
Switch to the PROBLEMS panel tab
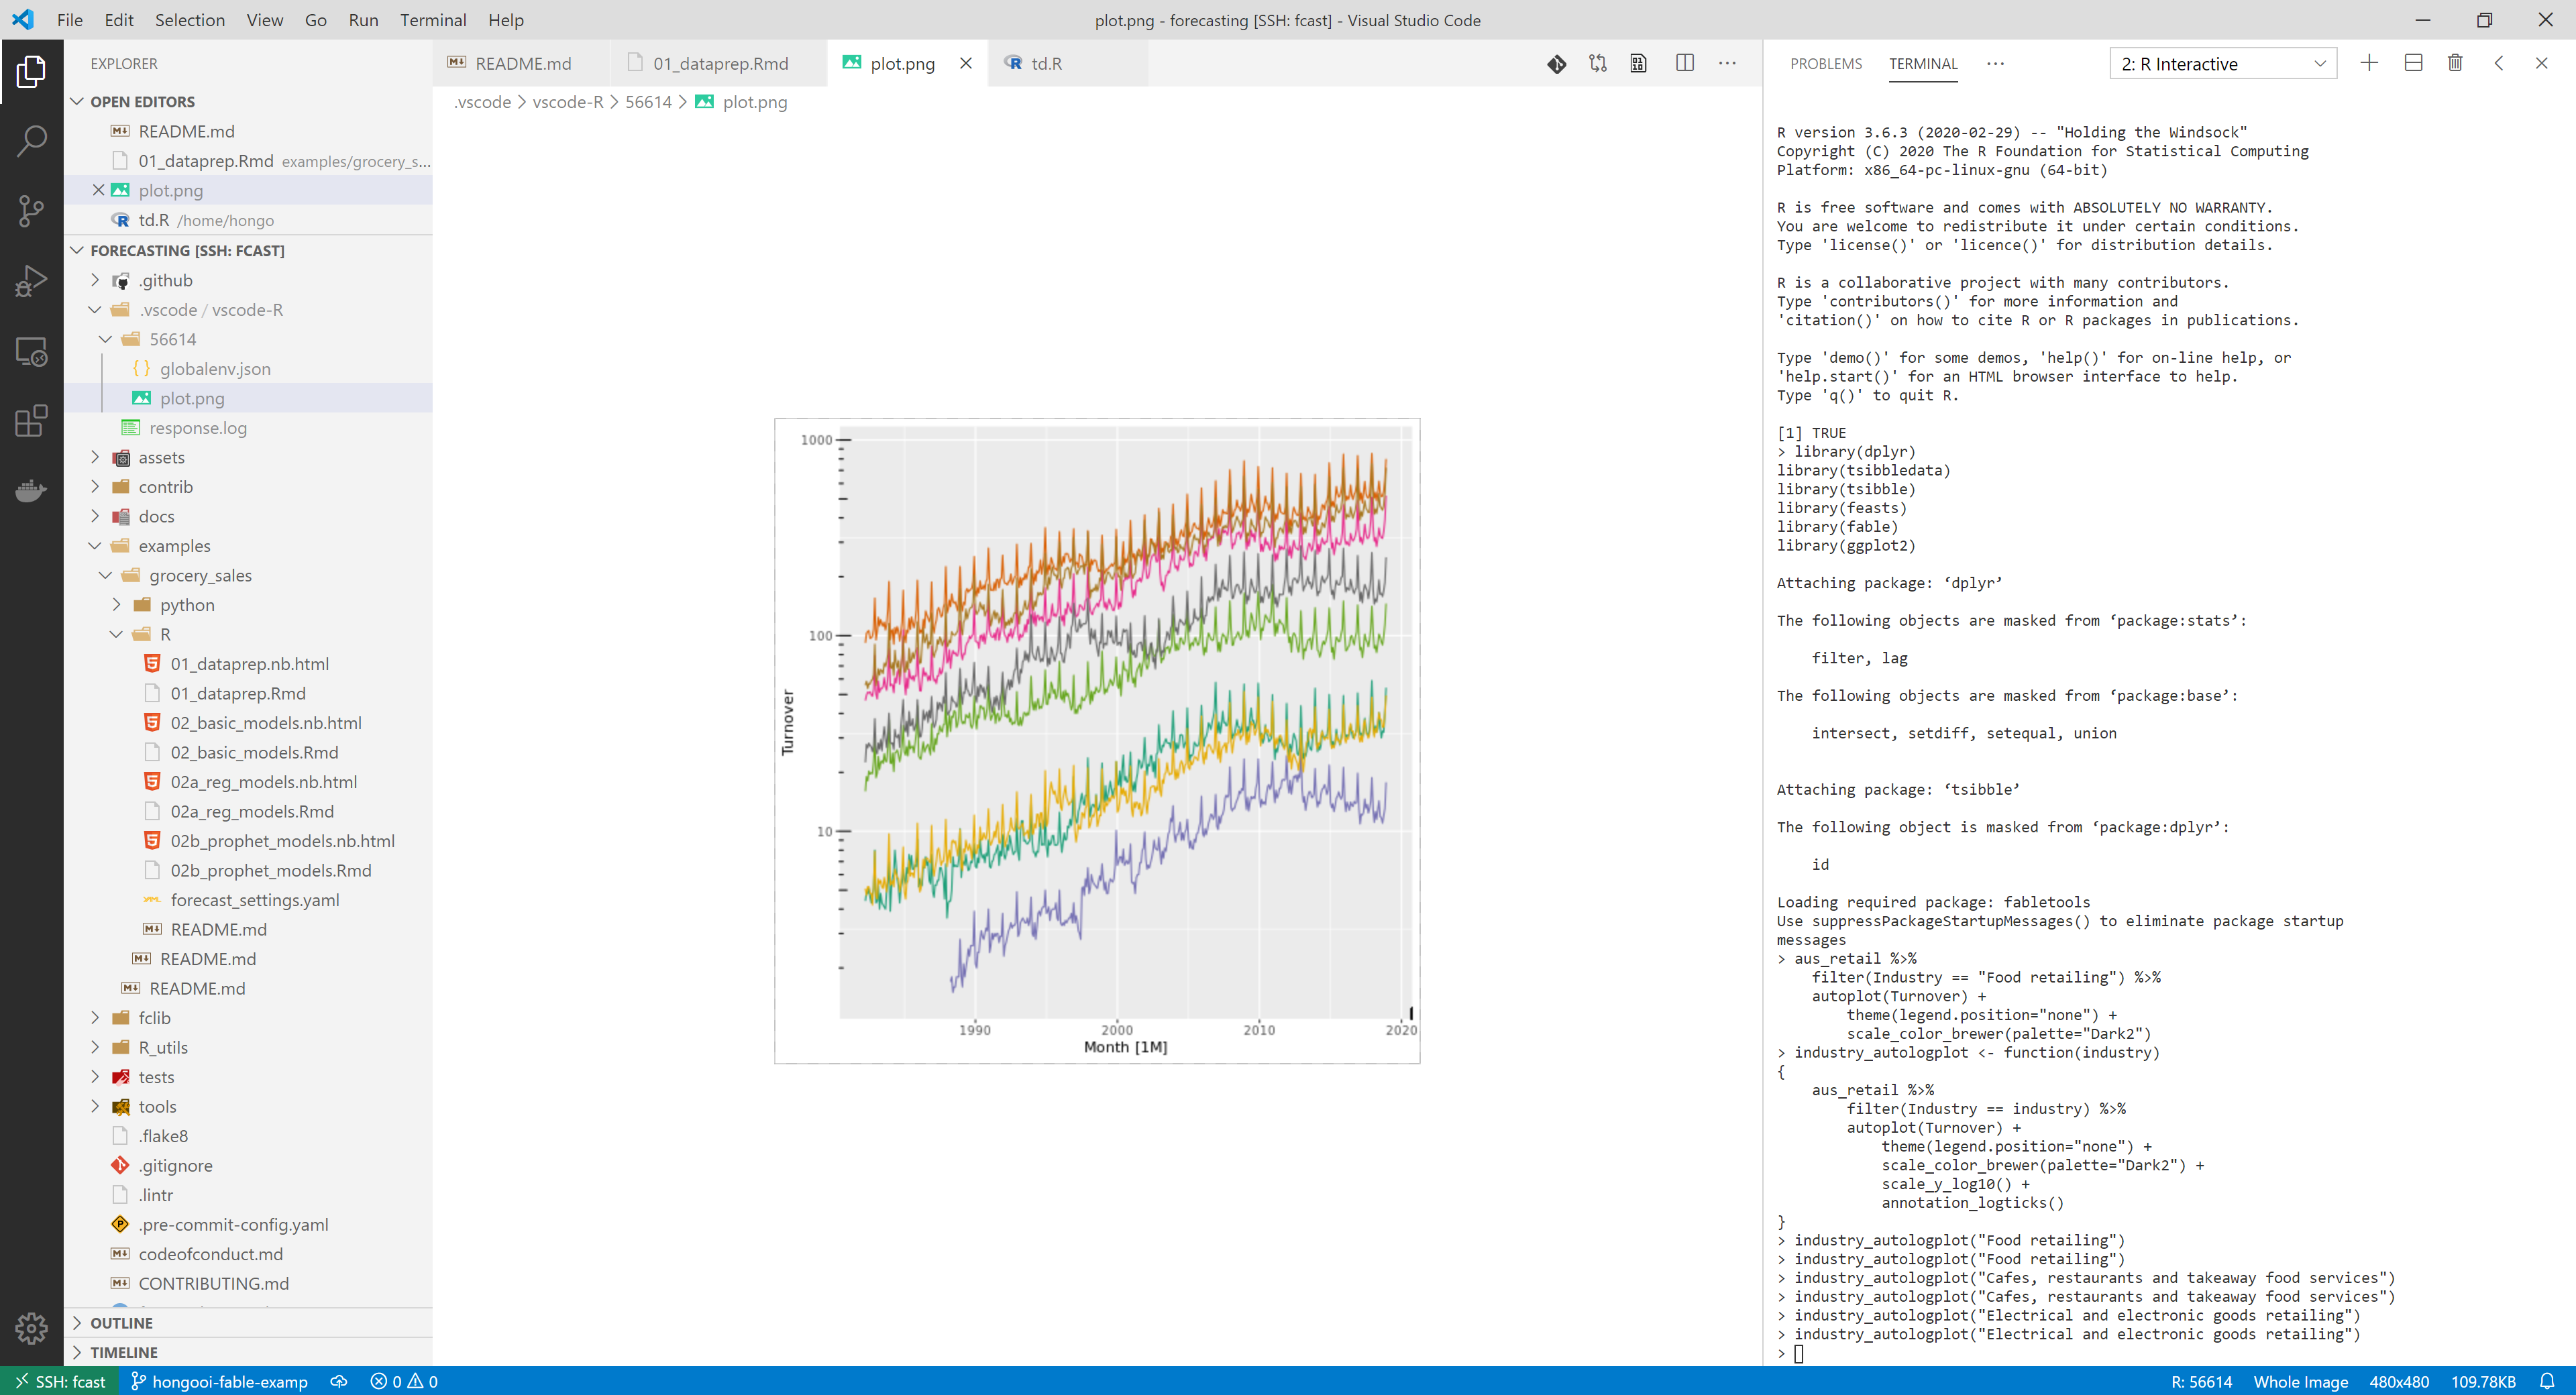coord(1827,63)
